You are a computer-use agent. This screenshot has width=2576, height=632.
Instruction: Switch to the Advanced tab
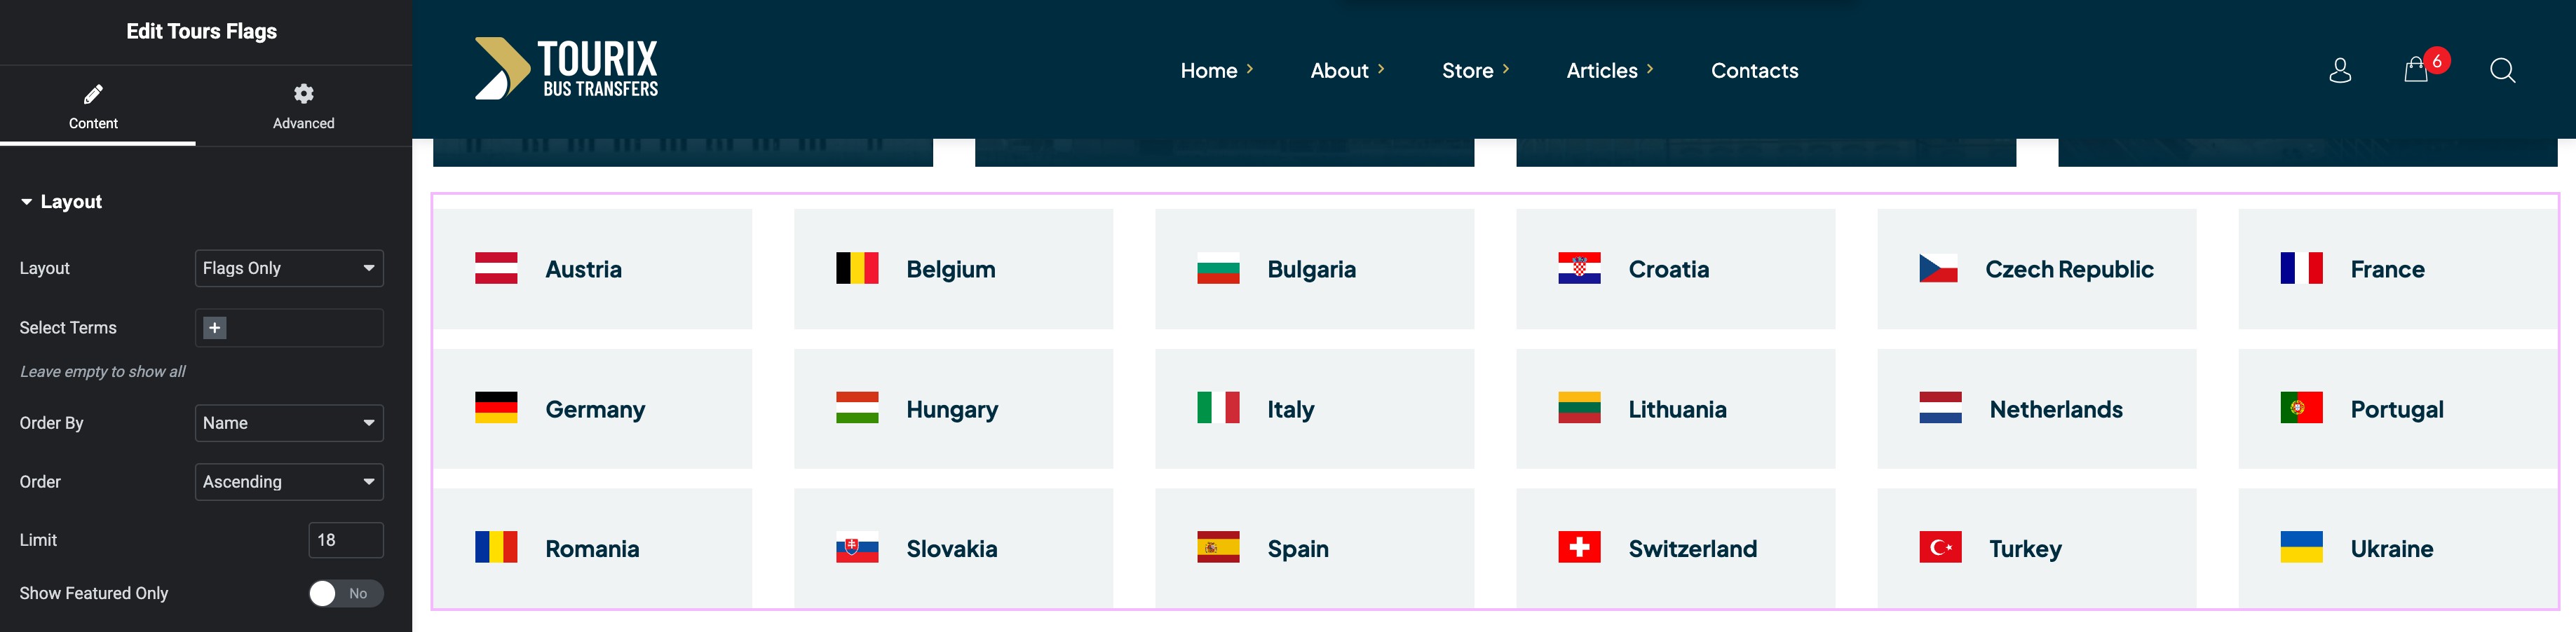[303, 106]
